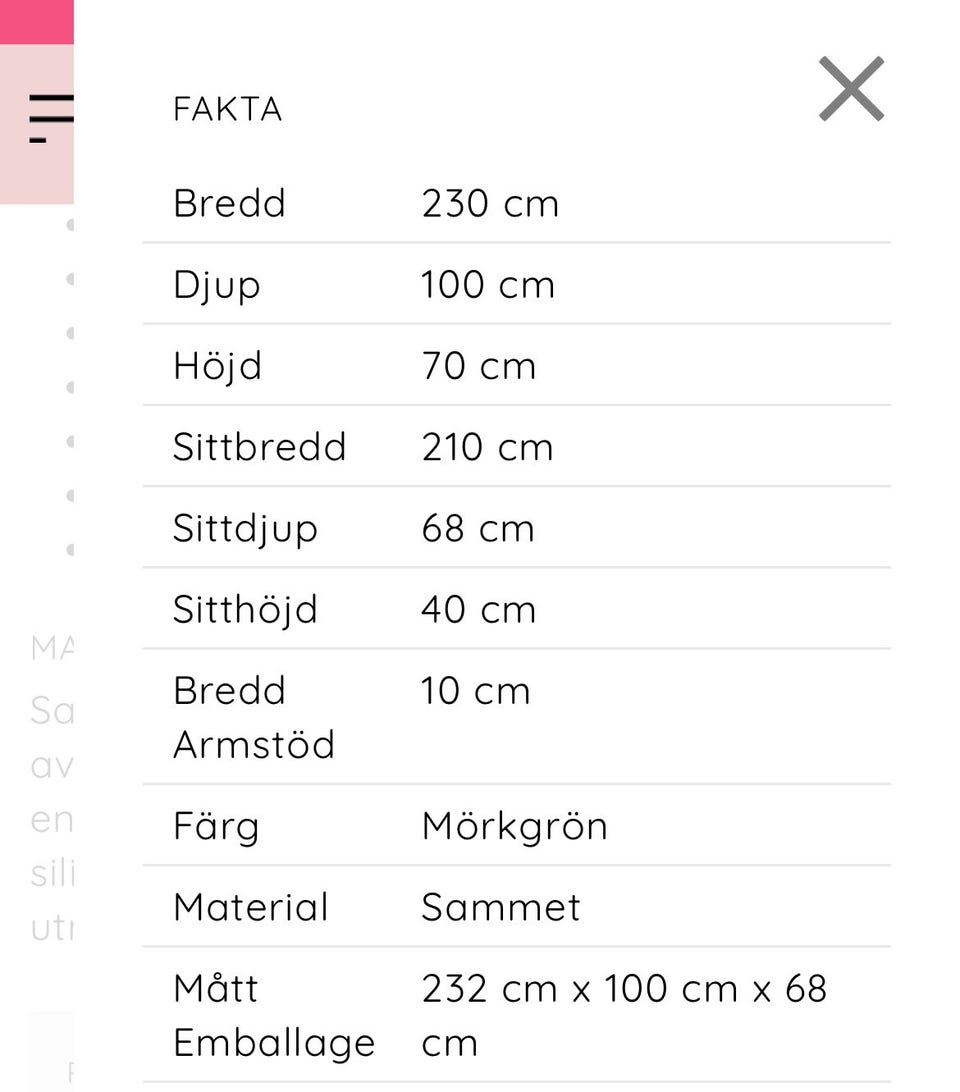The height and width of the screenshot is (1092, 960).
Task: Open the hamburger menu icon
Action: (x=50, y=118)
